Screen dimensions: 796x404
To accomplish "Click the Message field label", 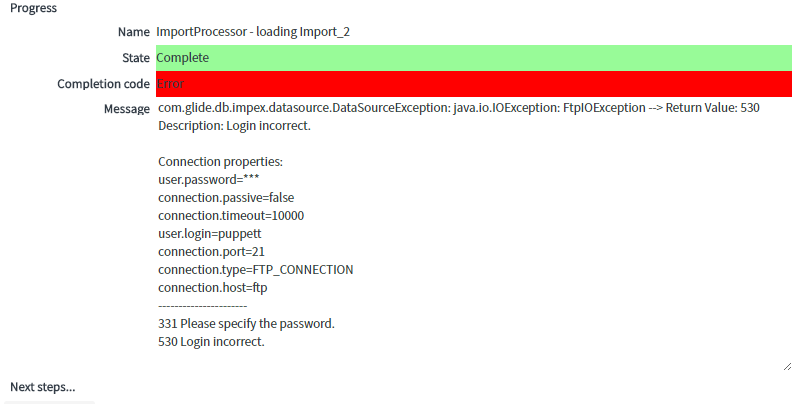I will coord(127,109).
